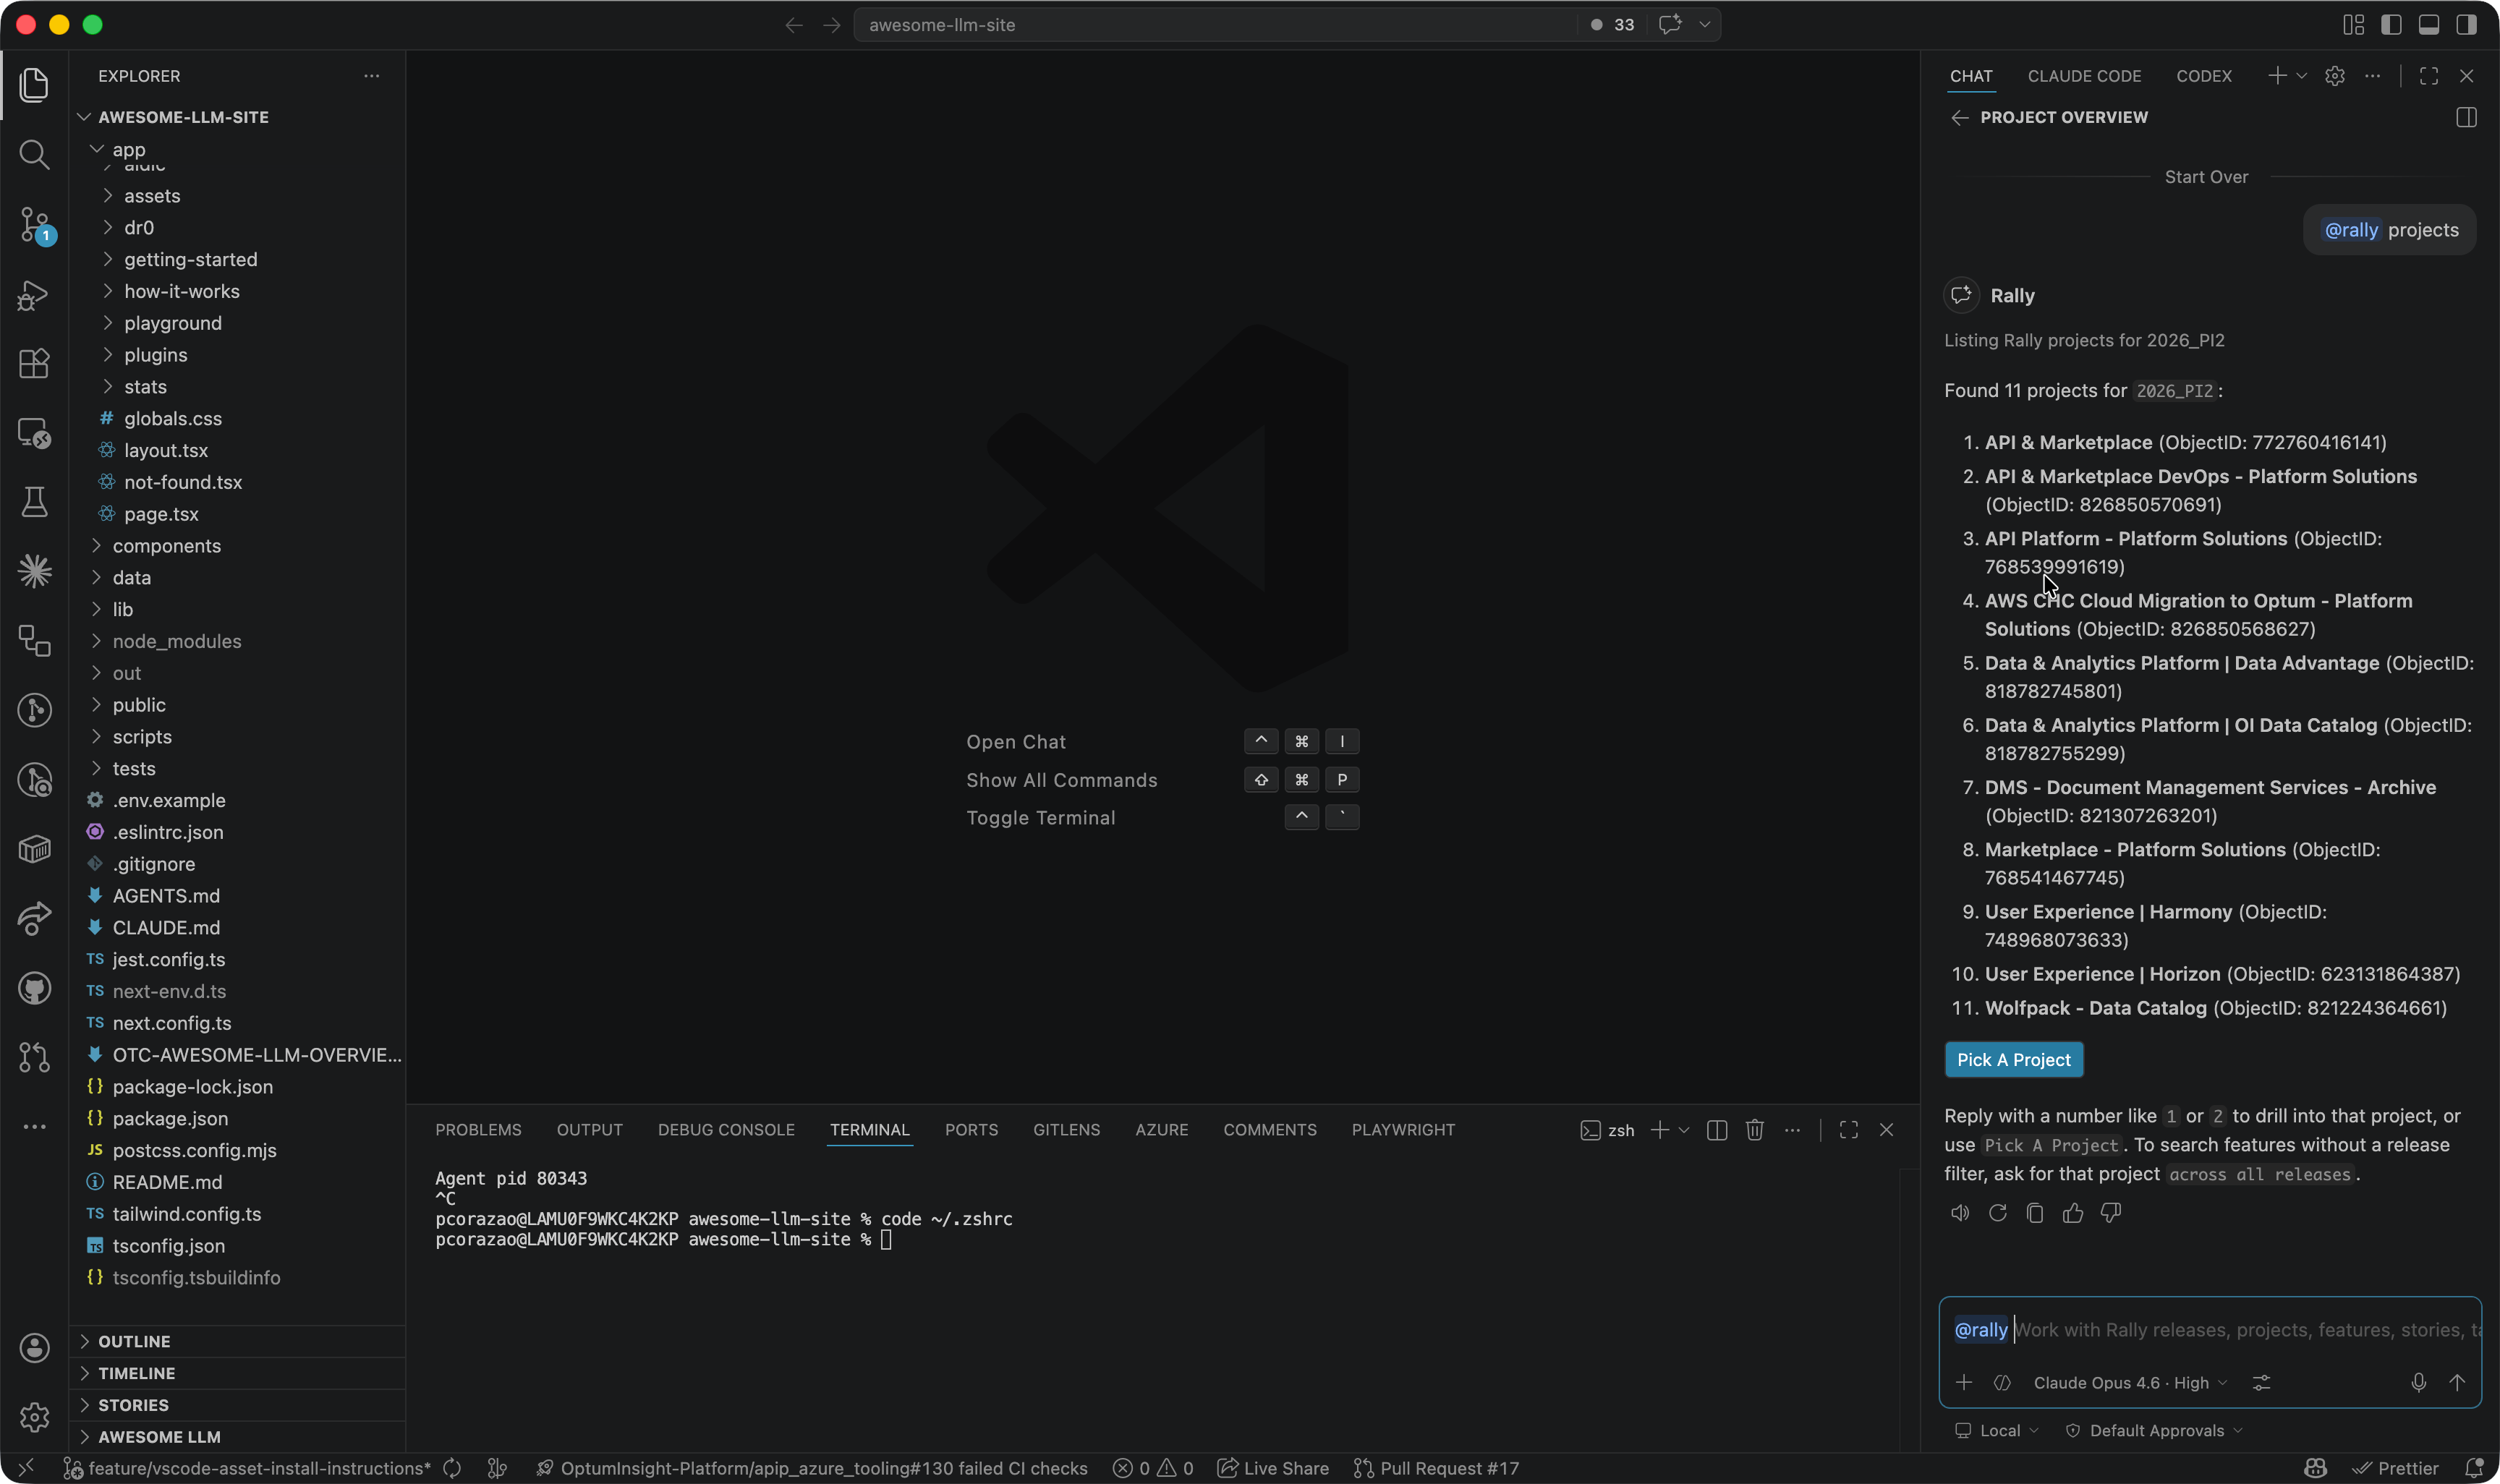Open the Manage gear in activity bar
The width and height of the screenshot is (2500, 1484).
[34, 1416]
